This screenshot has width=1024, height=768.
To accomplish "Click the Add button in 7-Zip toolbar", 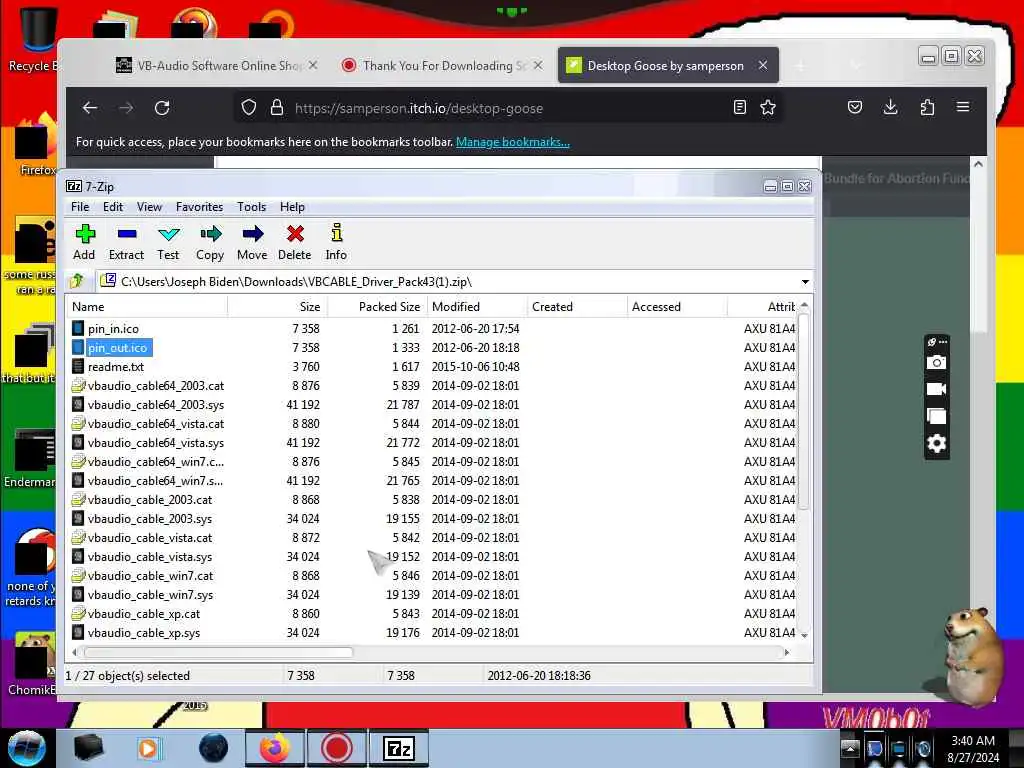I will coord(84,242).
